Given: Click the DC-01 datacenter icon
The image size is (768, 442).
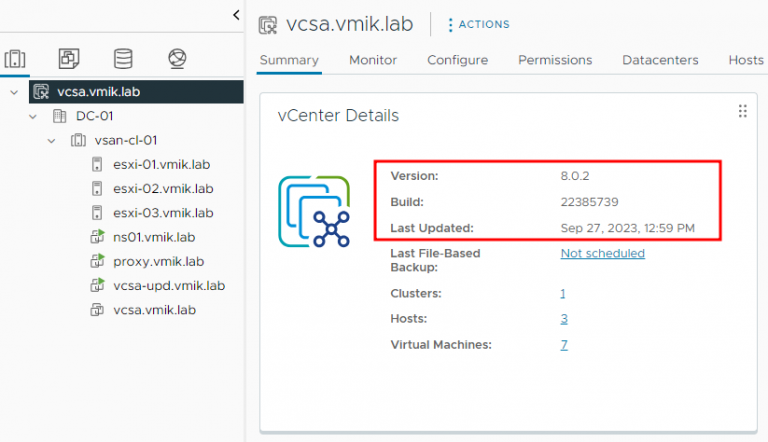Looking at the screenshot, I should pos(59,116).
